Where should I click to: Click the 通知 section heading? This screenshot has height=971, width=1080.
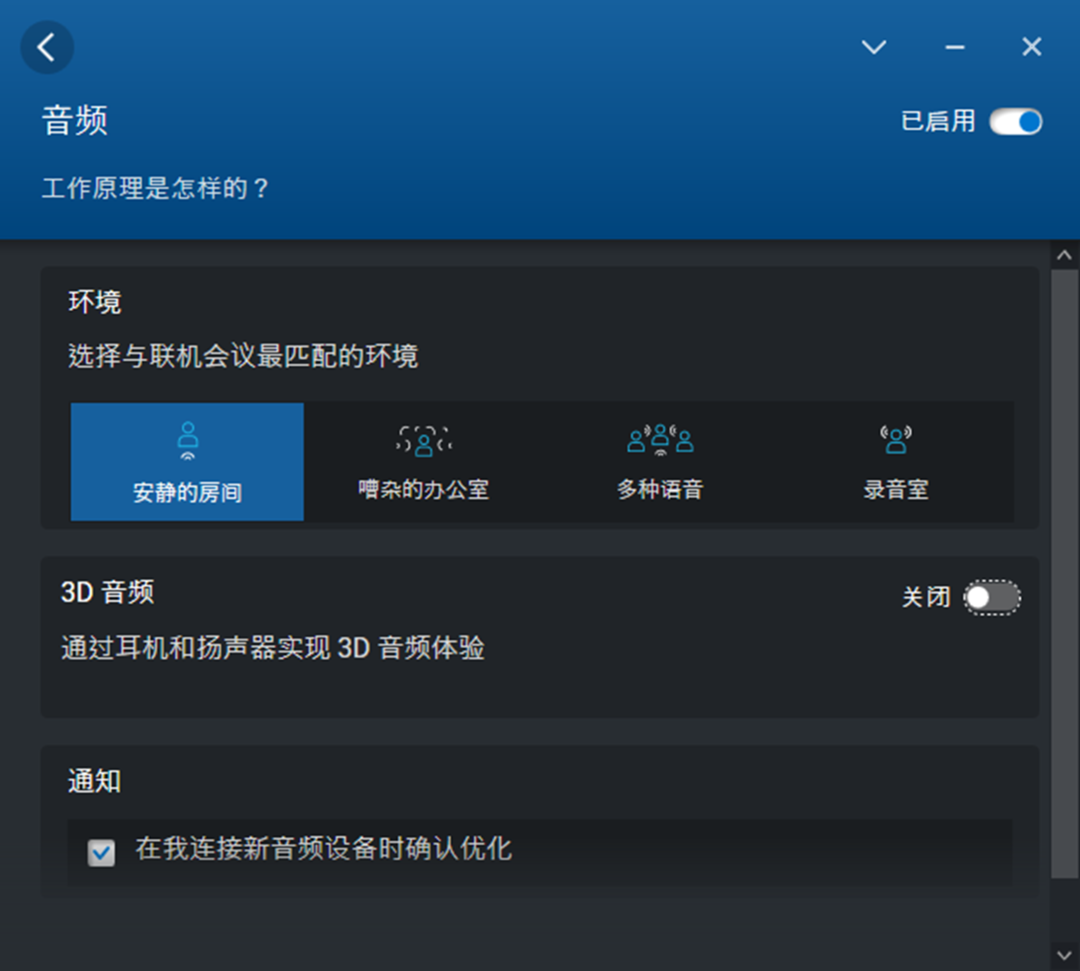[x=93, y=782]
